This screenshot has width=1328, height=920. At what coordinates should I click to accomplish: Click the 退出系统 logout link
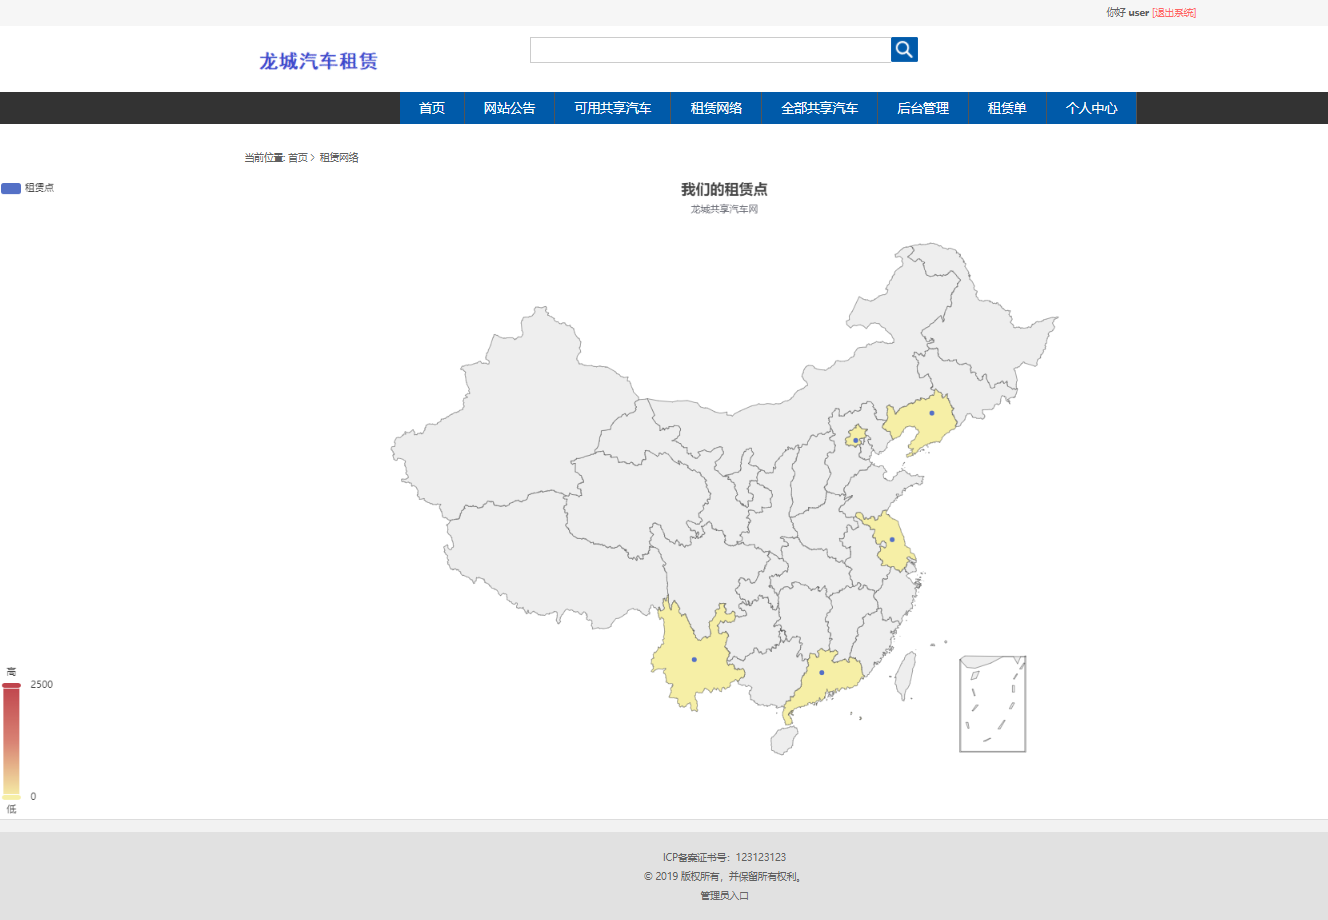tap(1174, 12)
